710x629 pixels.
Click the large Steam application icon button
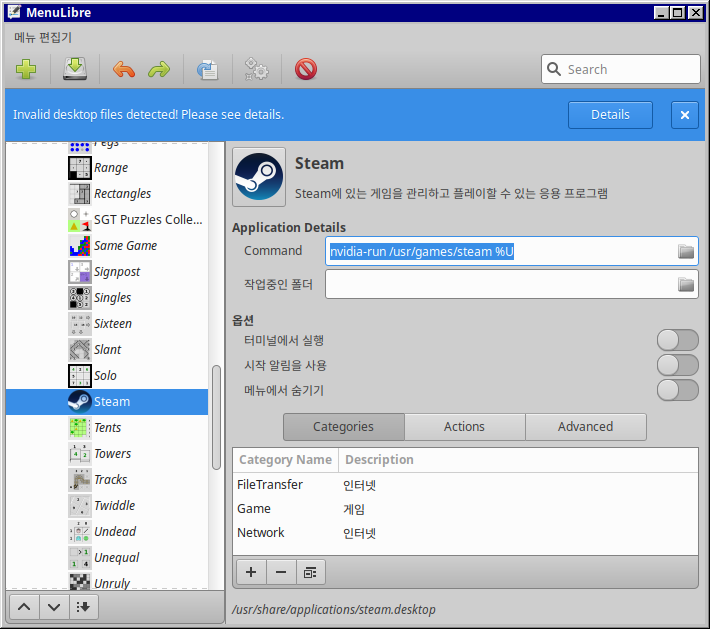(259, 177)
